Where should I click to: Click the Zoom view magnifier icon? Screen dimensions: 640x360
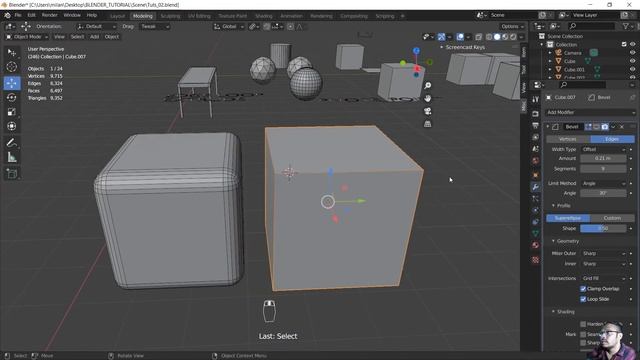(x=427, y=85)
